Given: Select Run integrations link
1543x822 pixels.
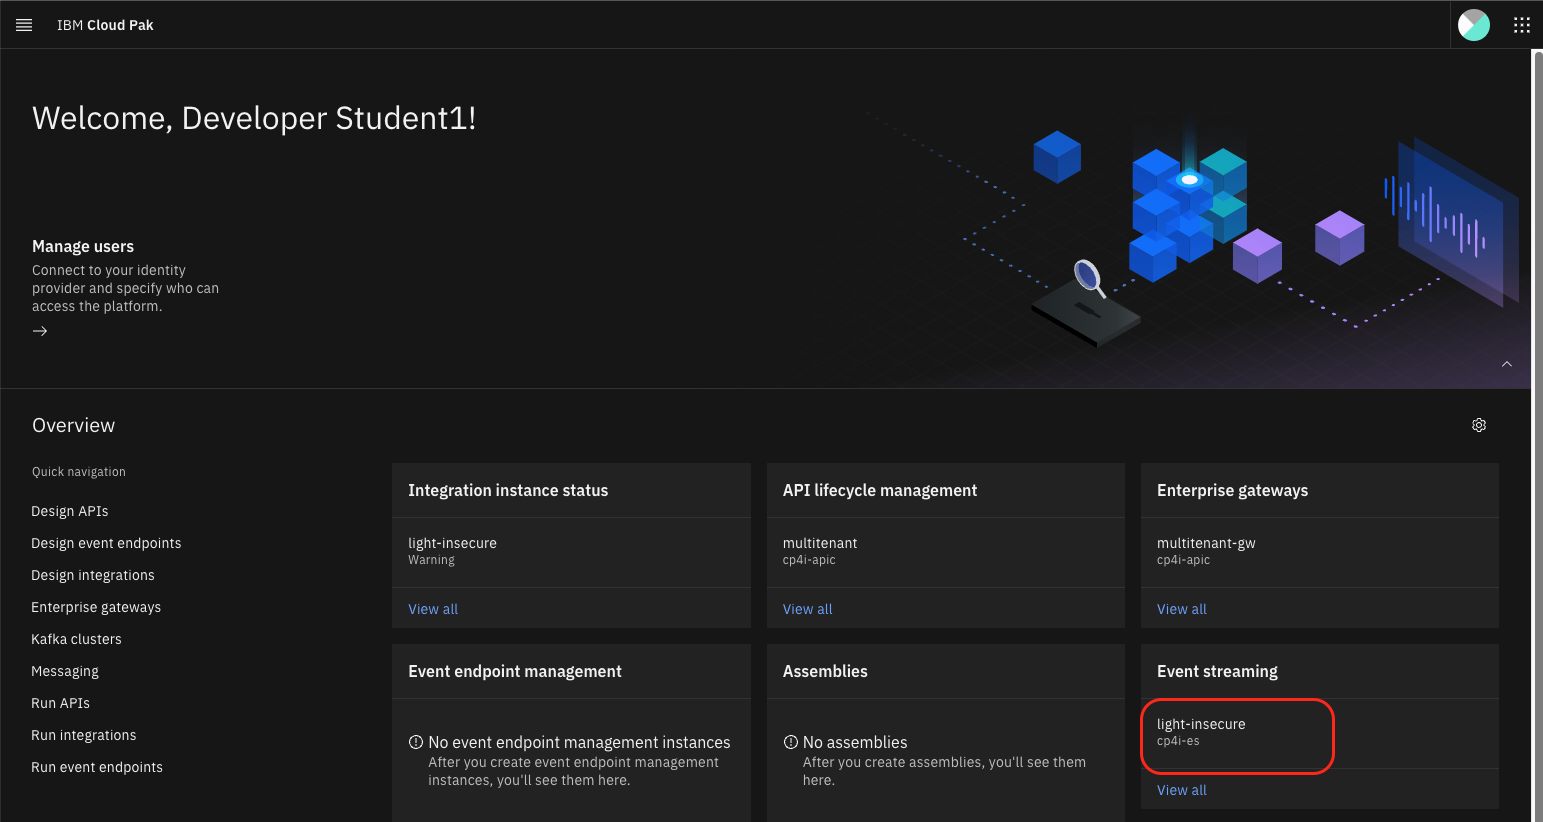Looking at the screenshot, I should point(84,735).
